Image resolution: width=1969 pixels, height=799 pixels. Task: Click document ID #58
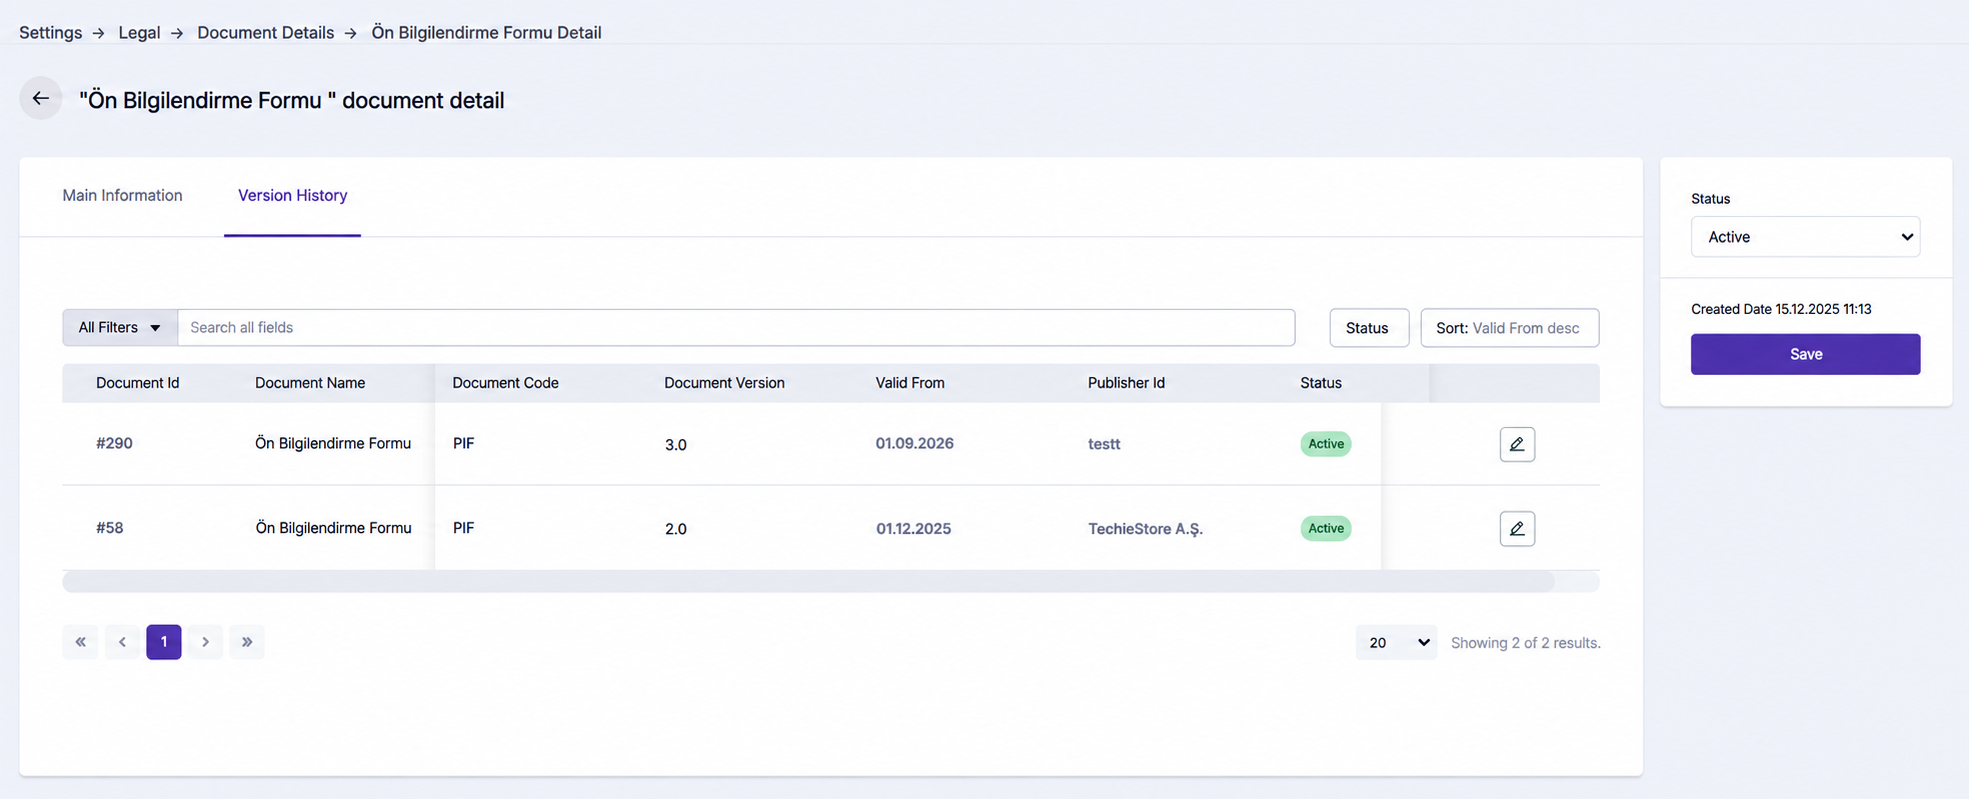110,528
